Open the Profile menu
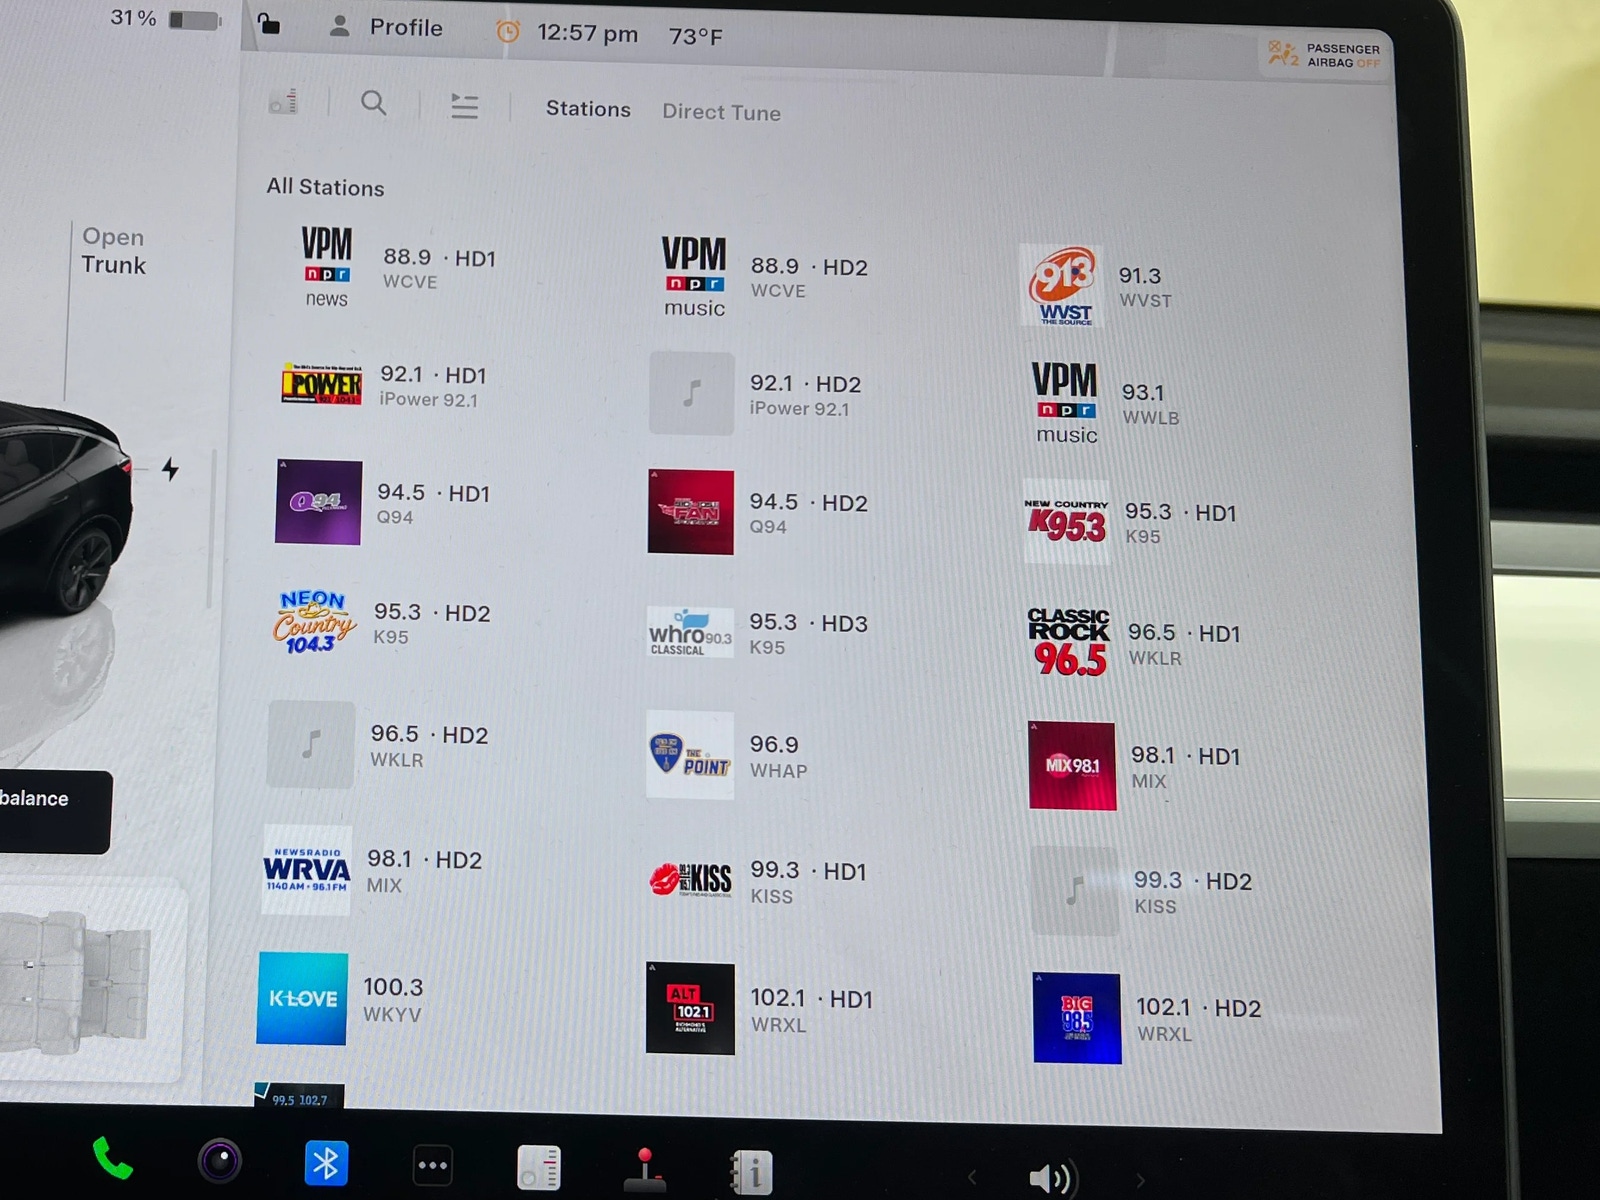This screenshot has height=1200, width=1600. tap(386, 27)
